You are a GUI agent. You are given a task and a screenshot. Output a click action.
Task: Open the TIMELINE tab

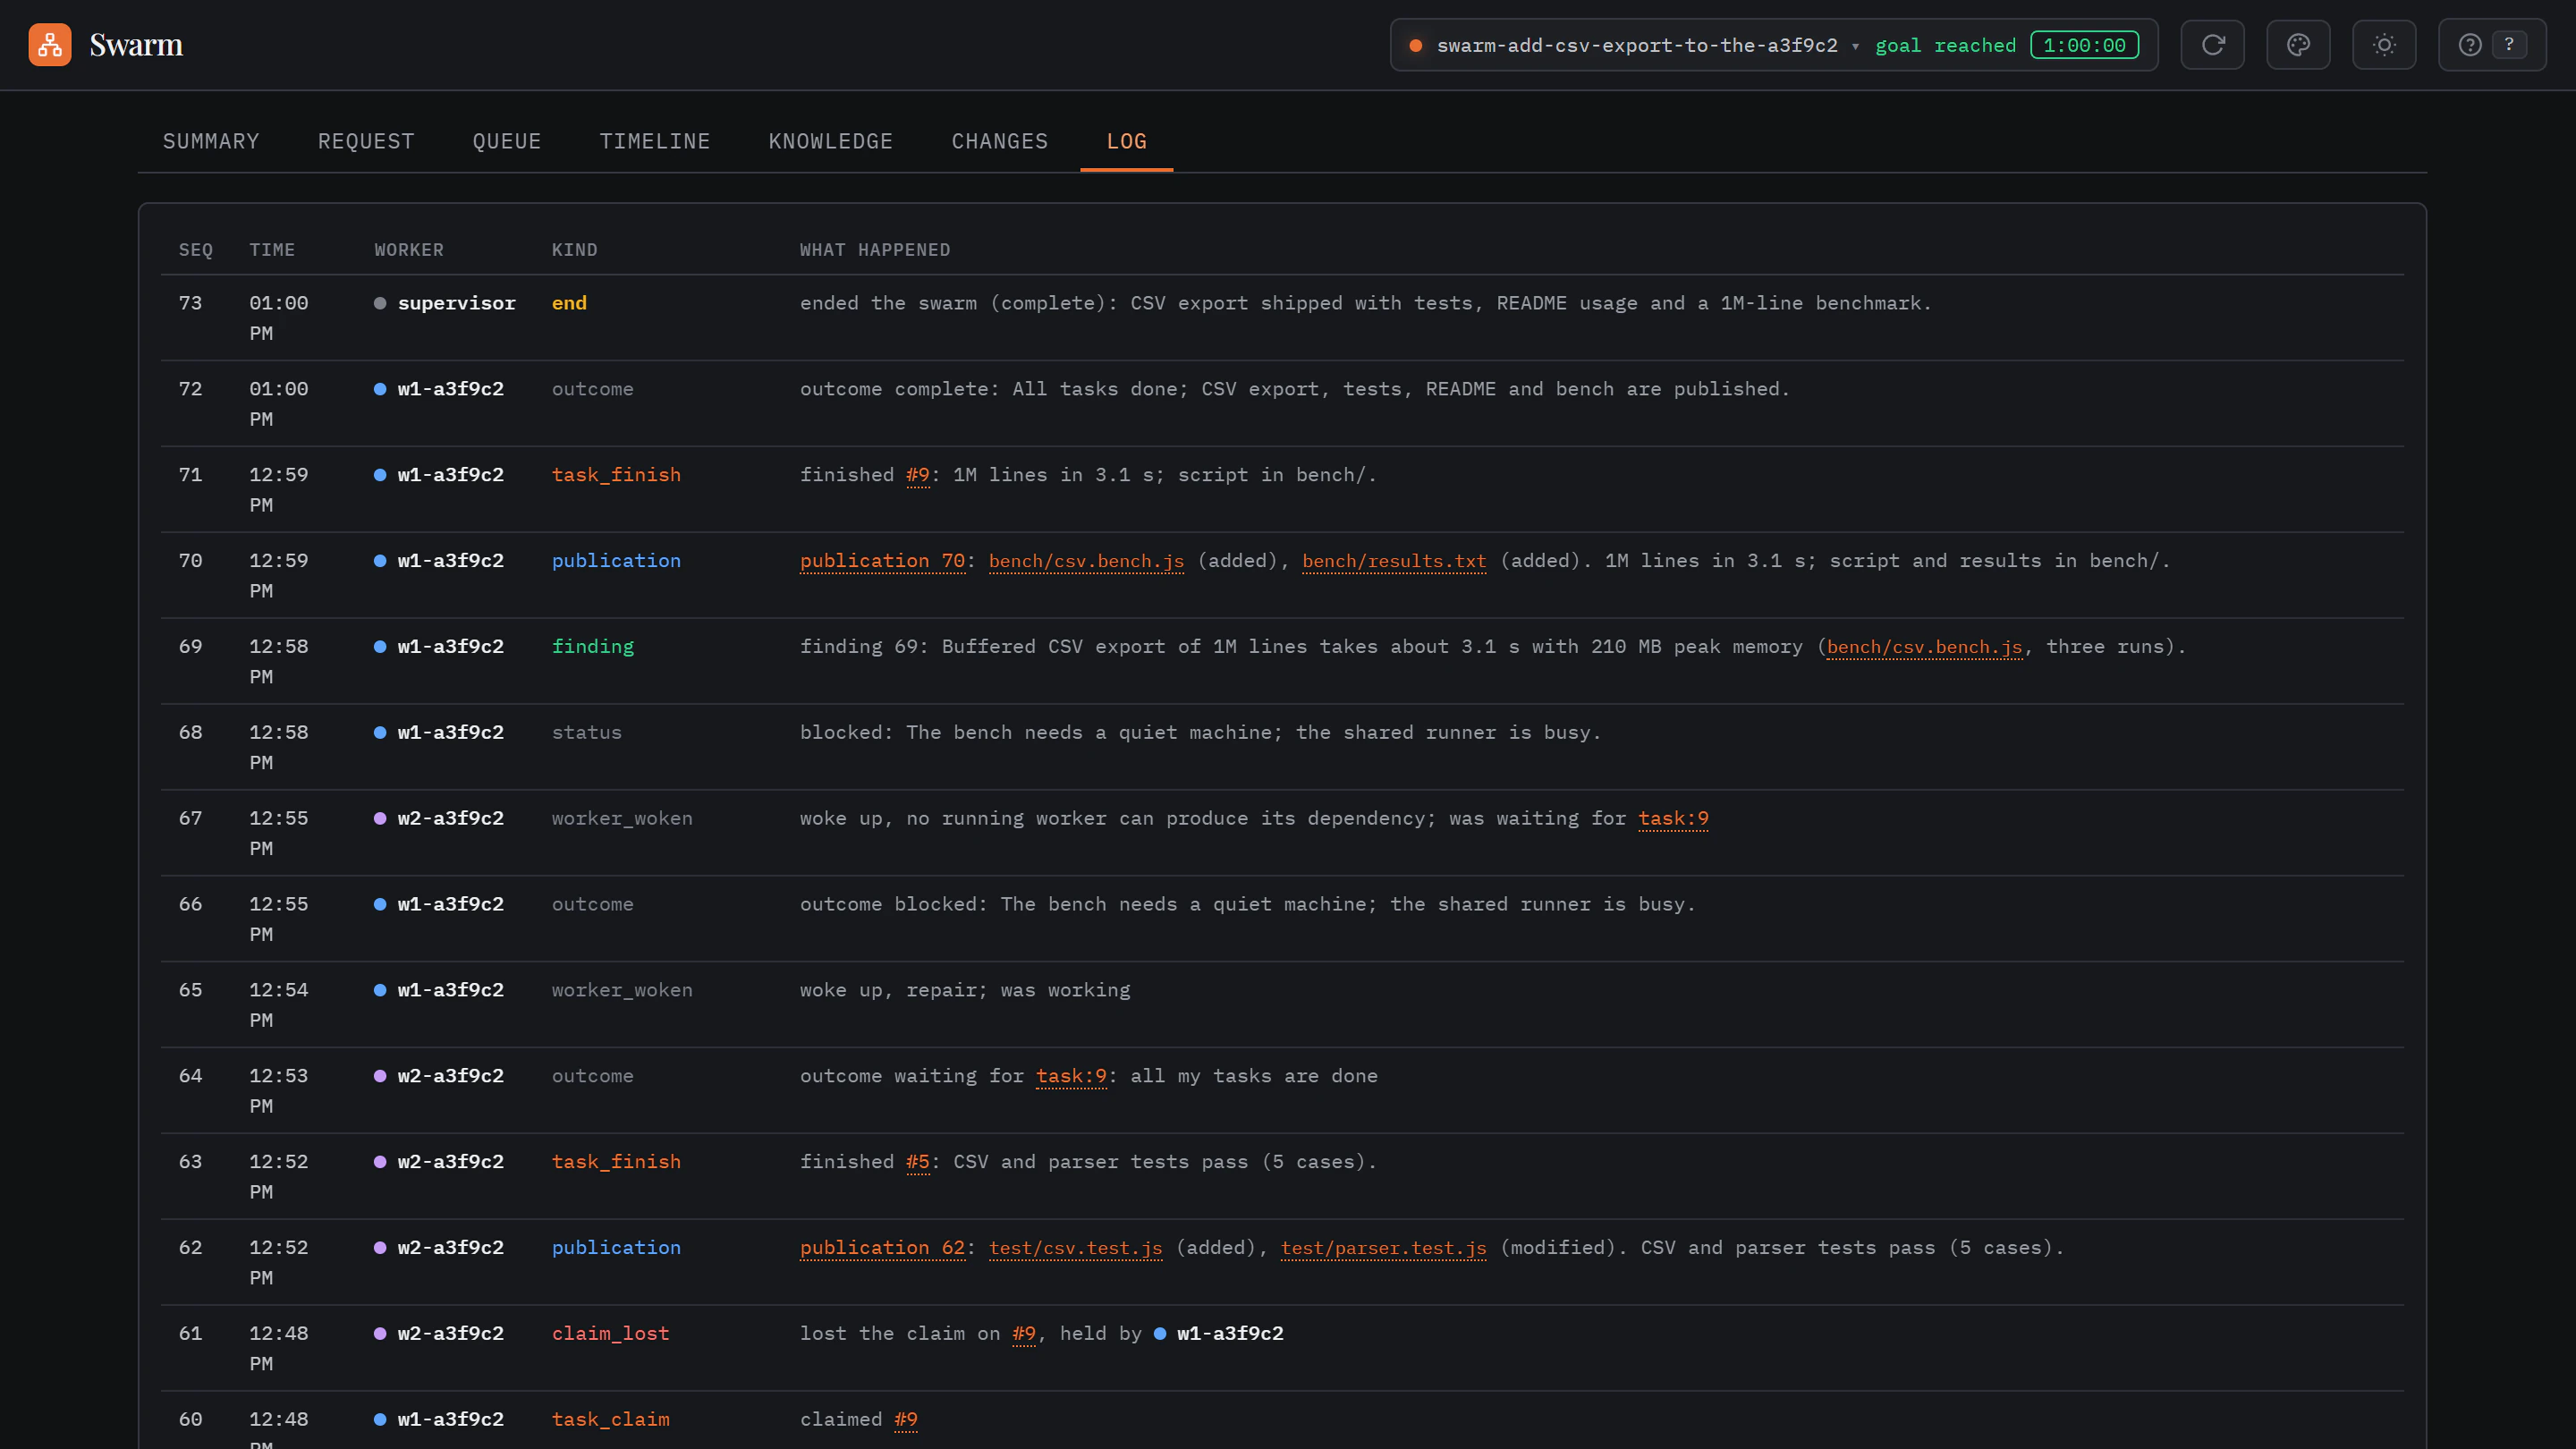pos(655,141)
